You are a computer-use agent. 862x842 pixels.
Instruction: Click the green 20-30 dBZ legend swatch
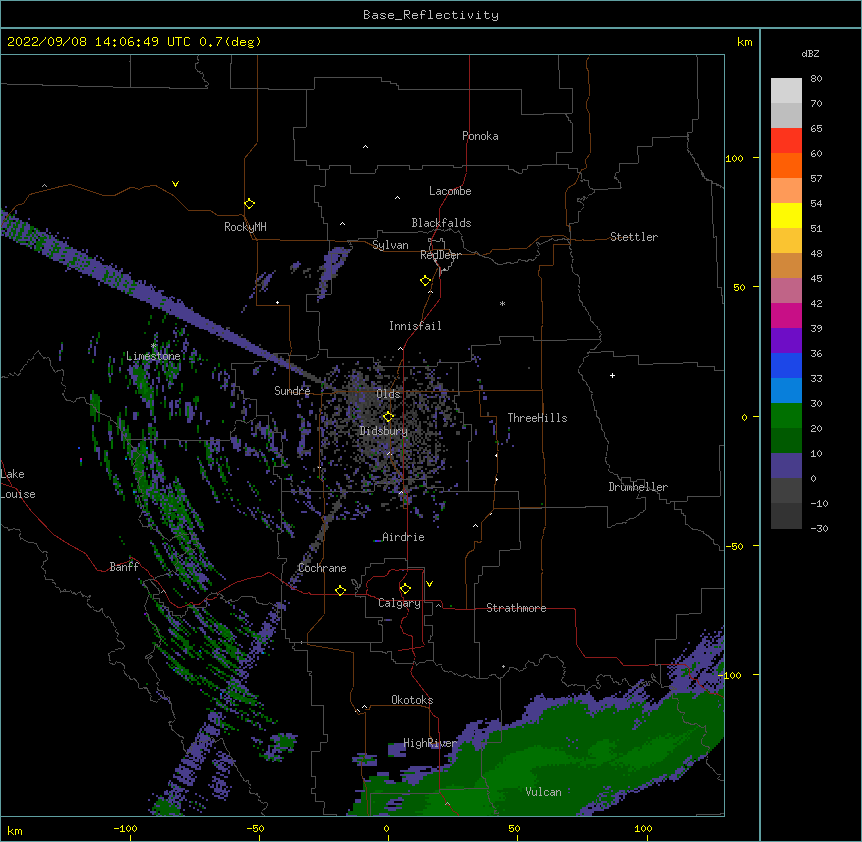click(786, 416)
